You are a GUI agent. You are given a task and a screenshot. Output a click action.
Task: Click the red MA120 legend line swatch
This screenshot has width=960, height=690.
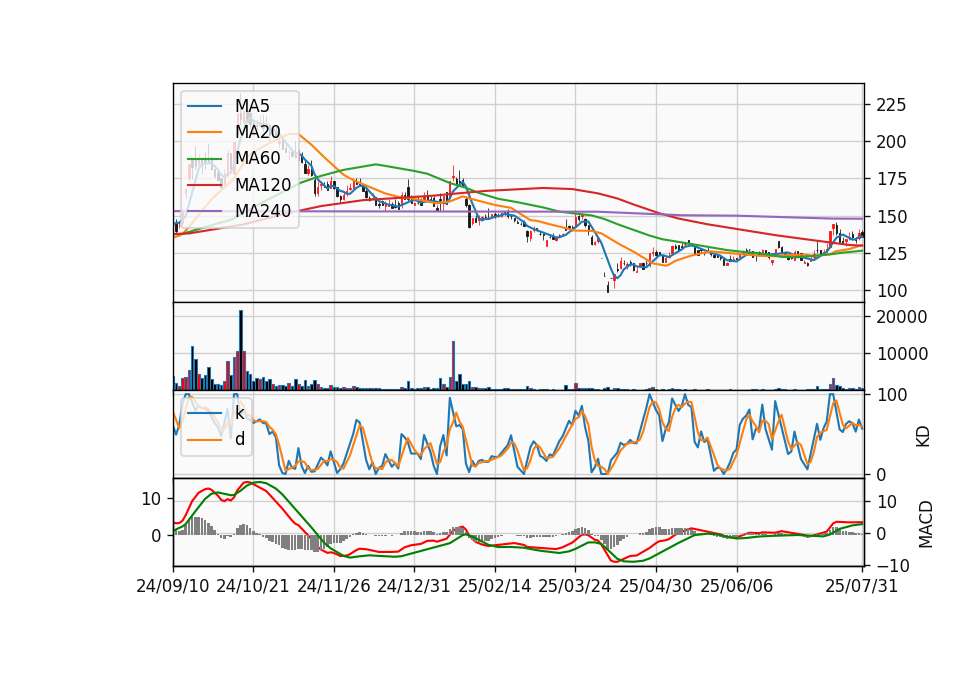pos(204,184)
